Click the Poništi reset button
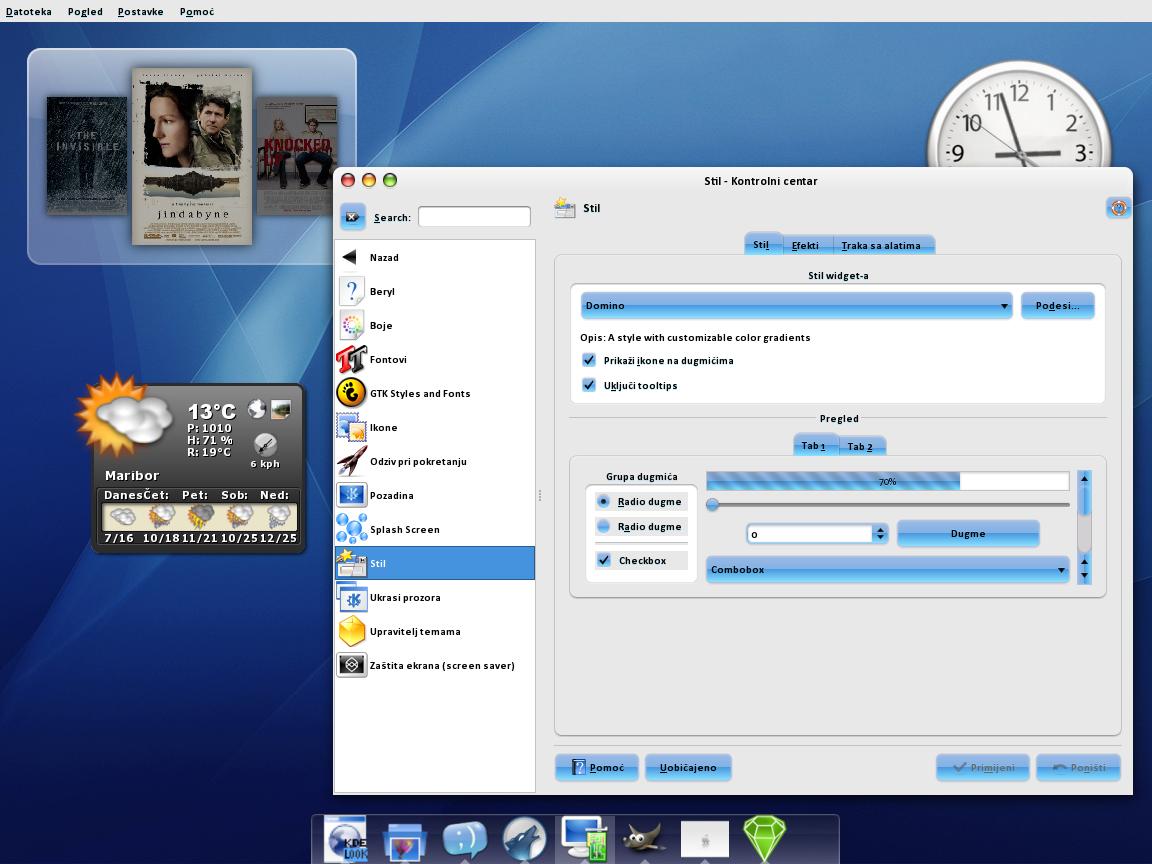1152x864 pixels. pos(1079,768)
